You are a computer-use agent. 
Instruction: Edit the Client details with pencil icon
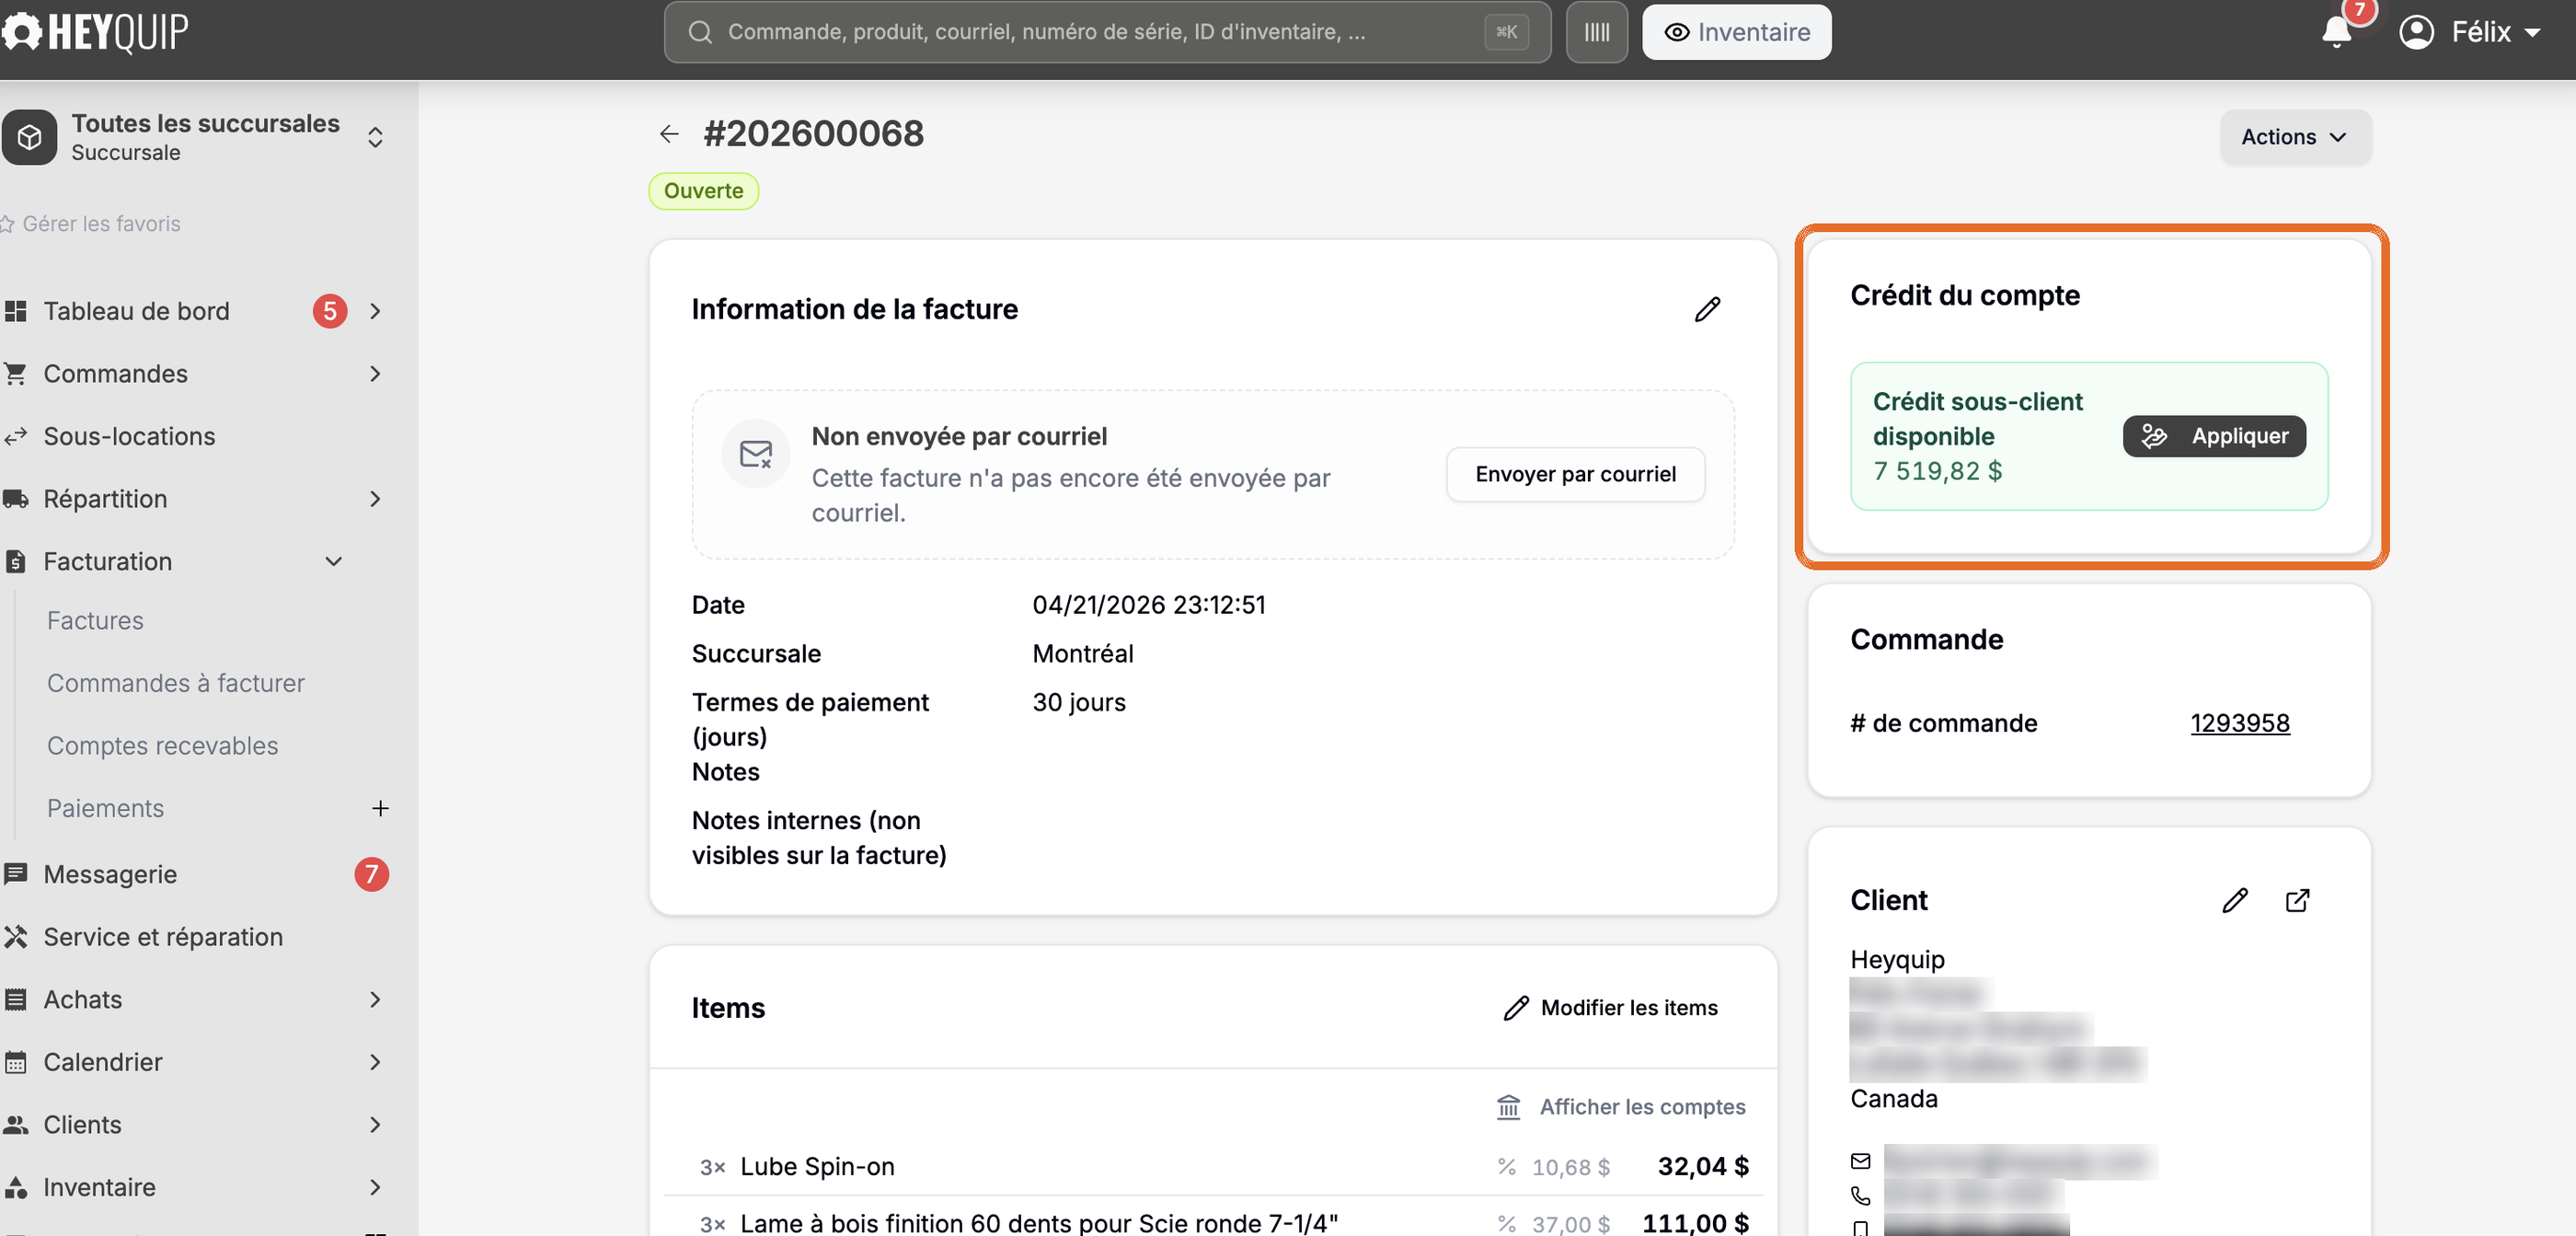point(2234,900)
